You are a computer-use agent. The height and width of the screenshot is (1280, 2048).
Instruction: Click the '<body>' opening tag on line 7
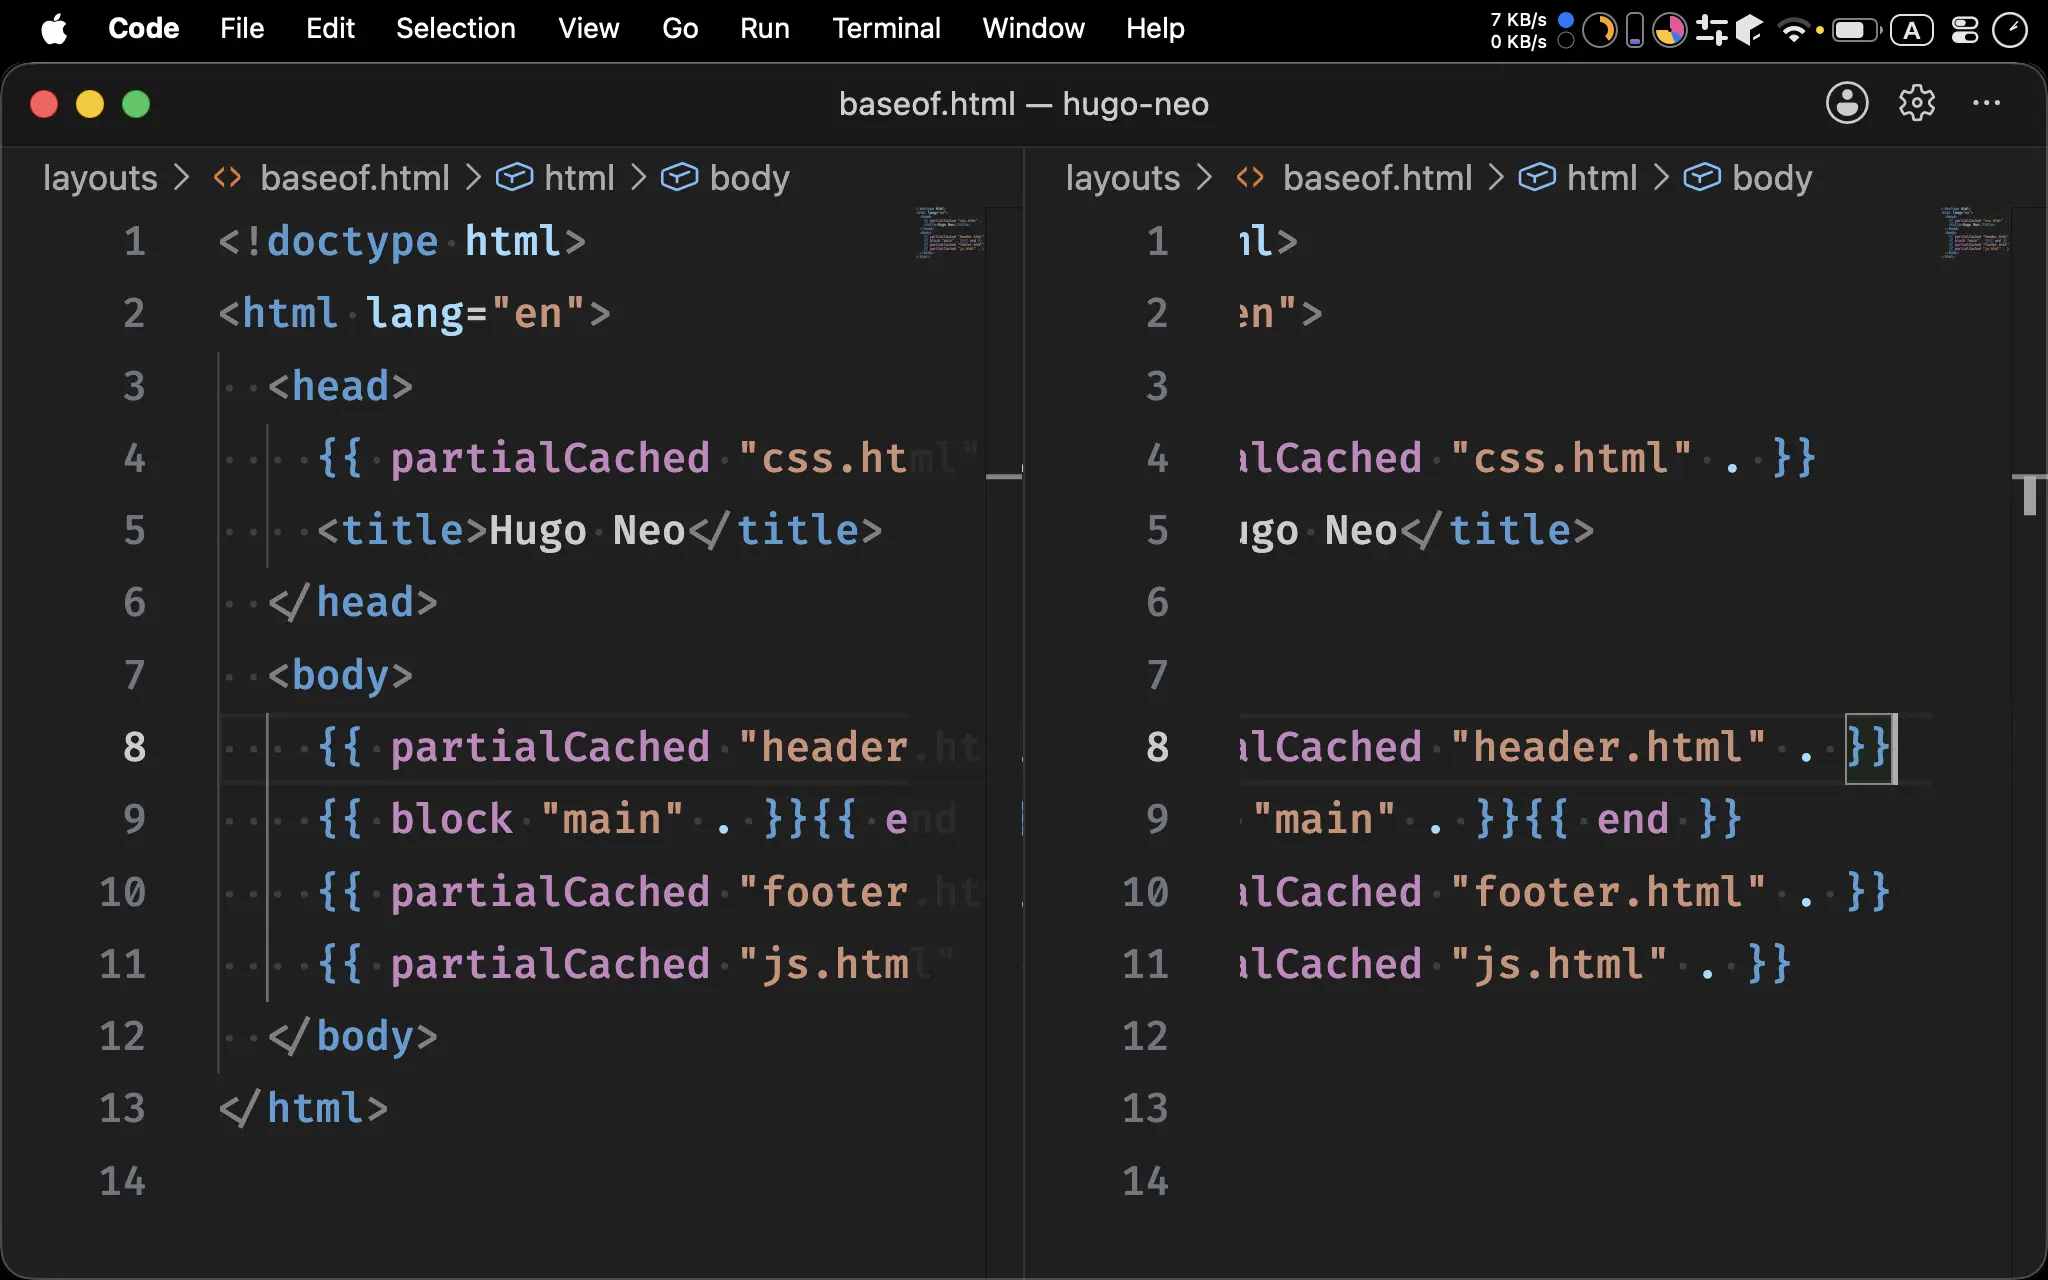[340, 675]
